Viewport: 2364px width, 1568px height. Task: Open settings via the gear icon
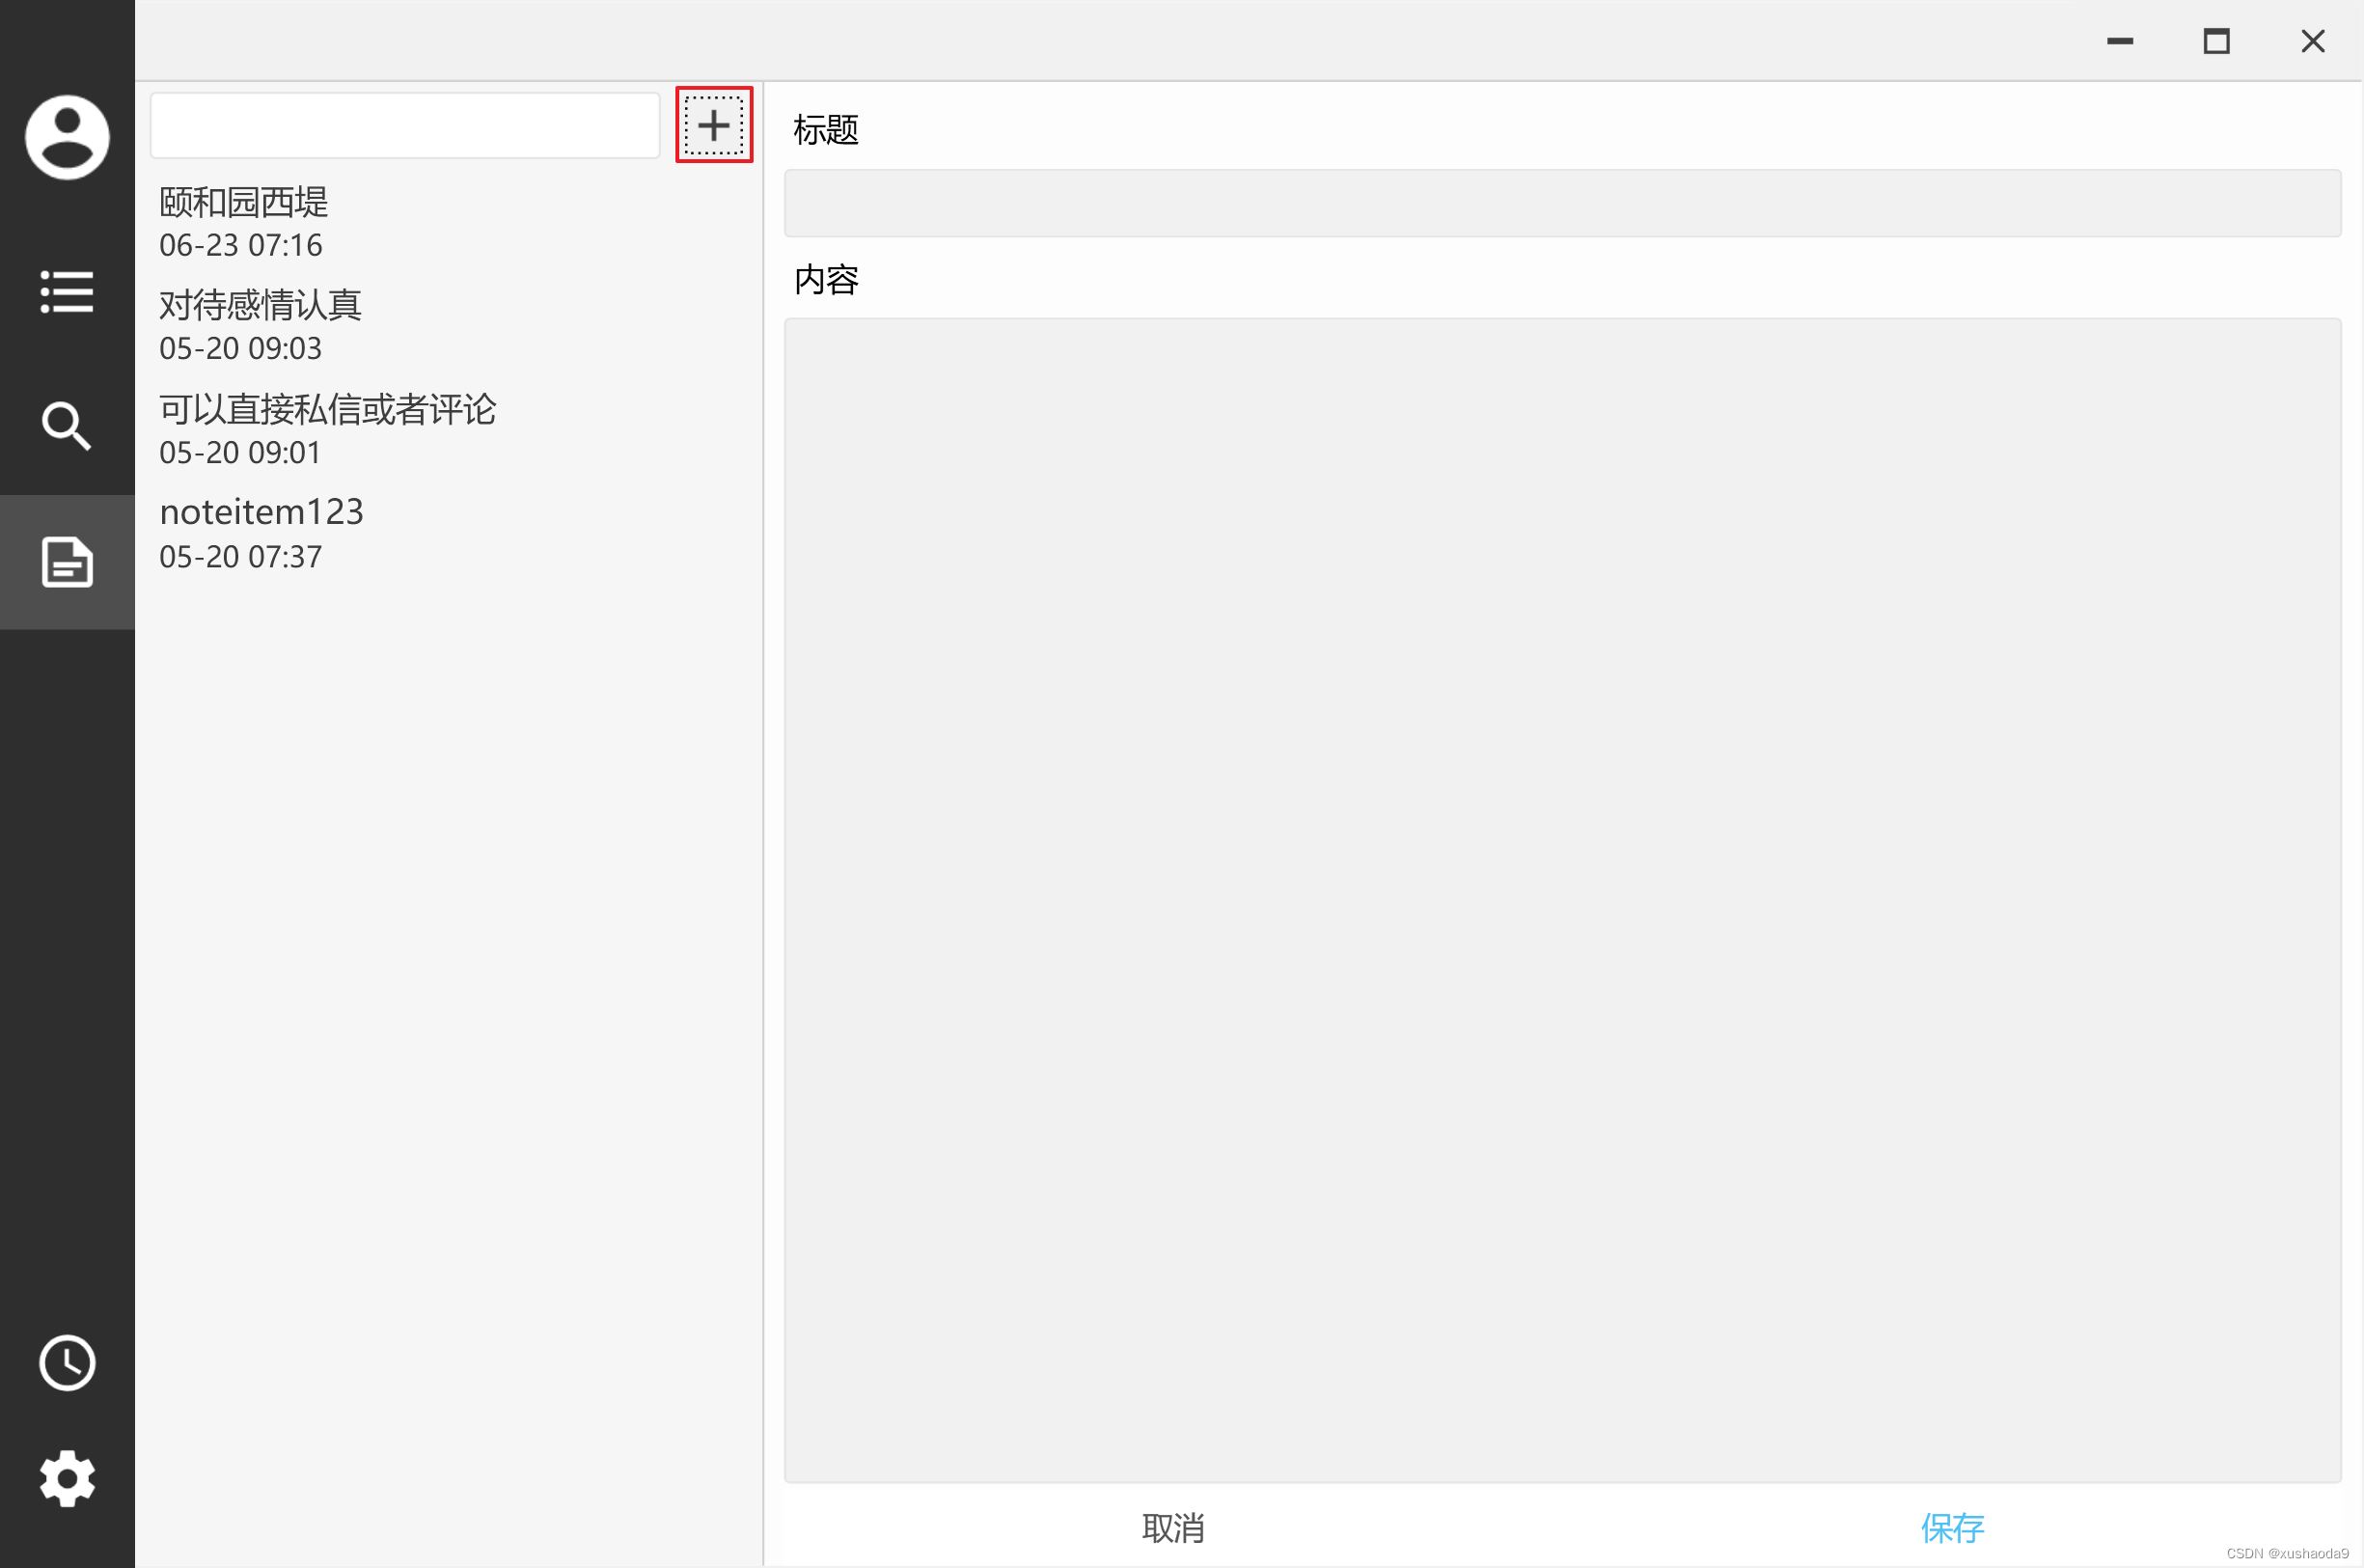point(67,1478)
